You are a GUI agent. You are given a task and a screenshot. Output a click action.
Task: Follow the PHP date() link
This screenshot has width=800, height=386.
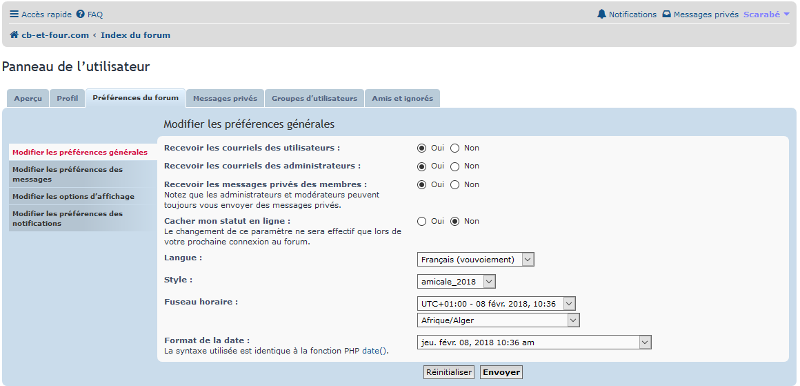(x=375, y=351)
